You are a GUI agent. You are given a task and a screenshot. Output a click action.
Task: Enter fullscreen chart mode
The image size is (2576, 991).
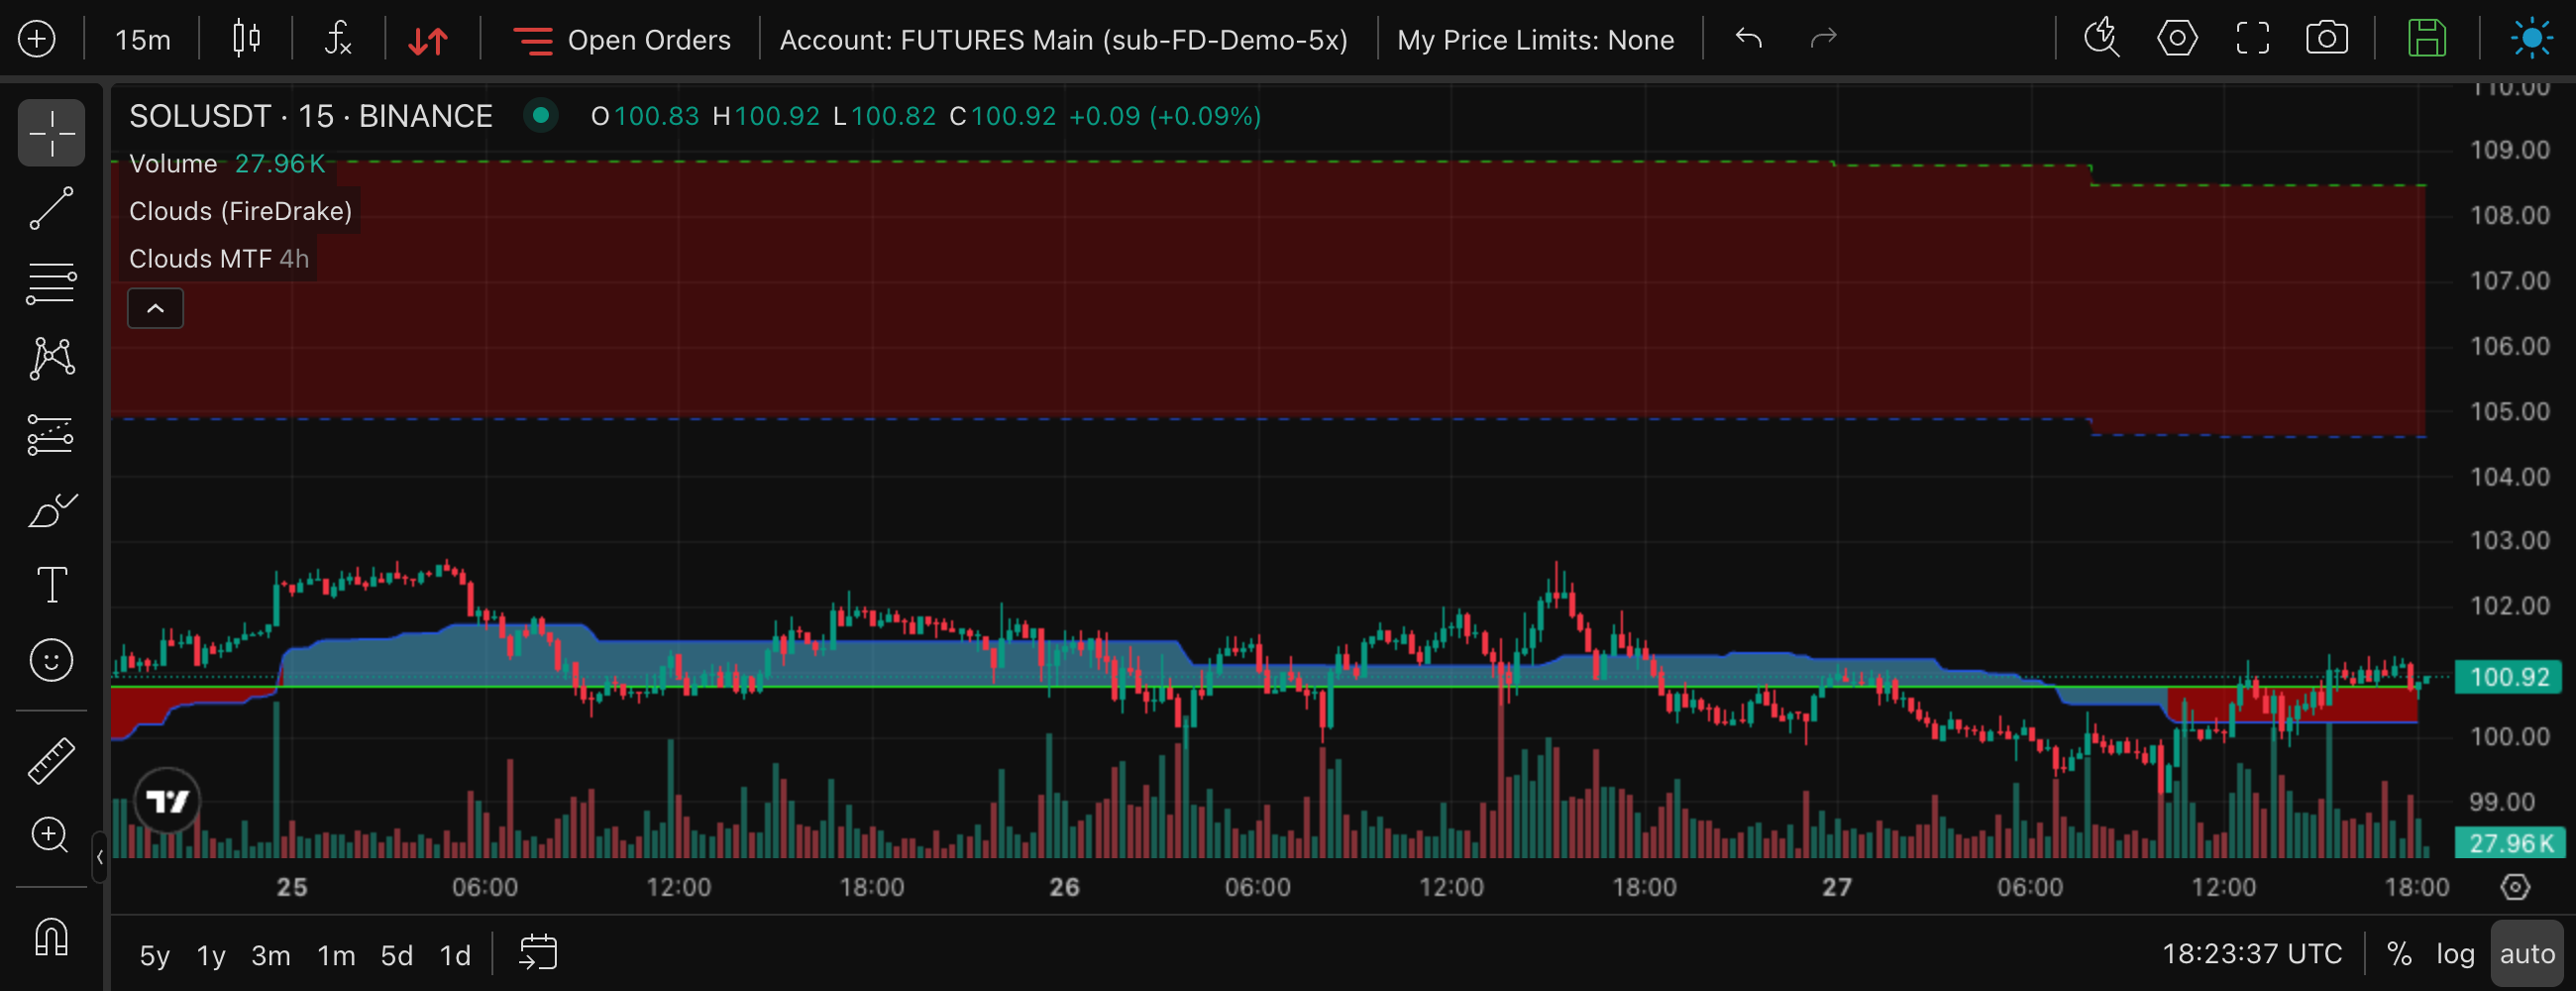2252,39
